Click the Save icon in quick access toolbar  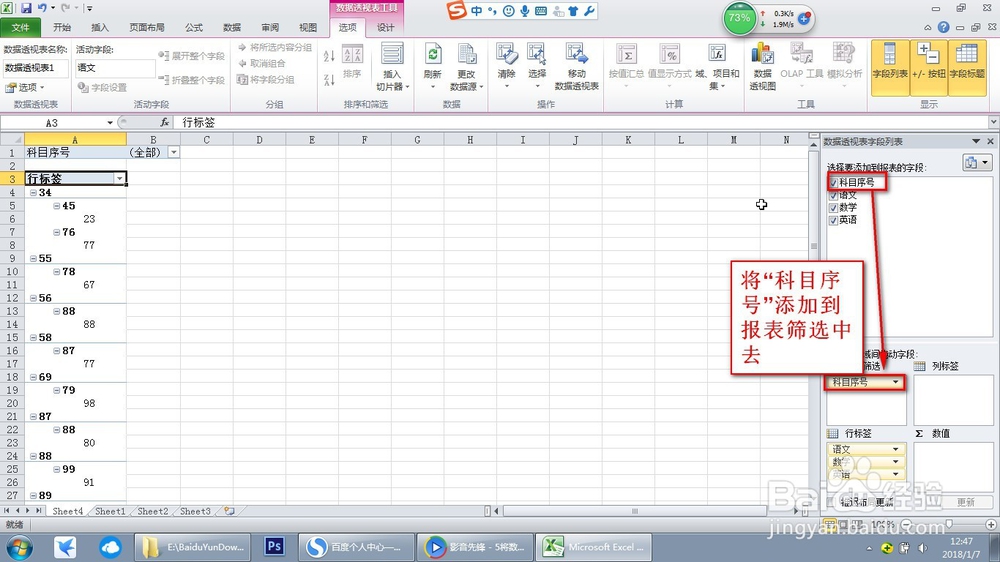(26, 8)
